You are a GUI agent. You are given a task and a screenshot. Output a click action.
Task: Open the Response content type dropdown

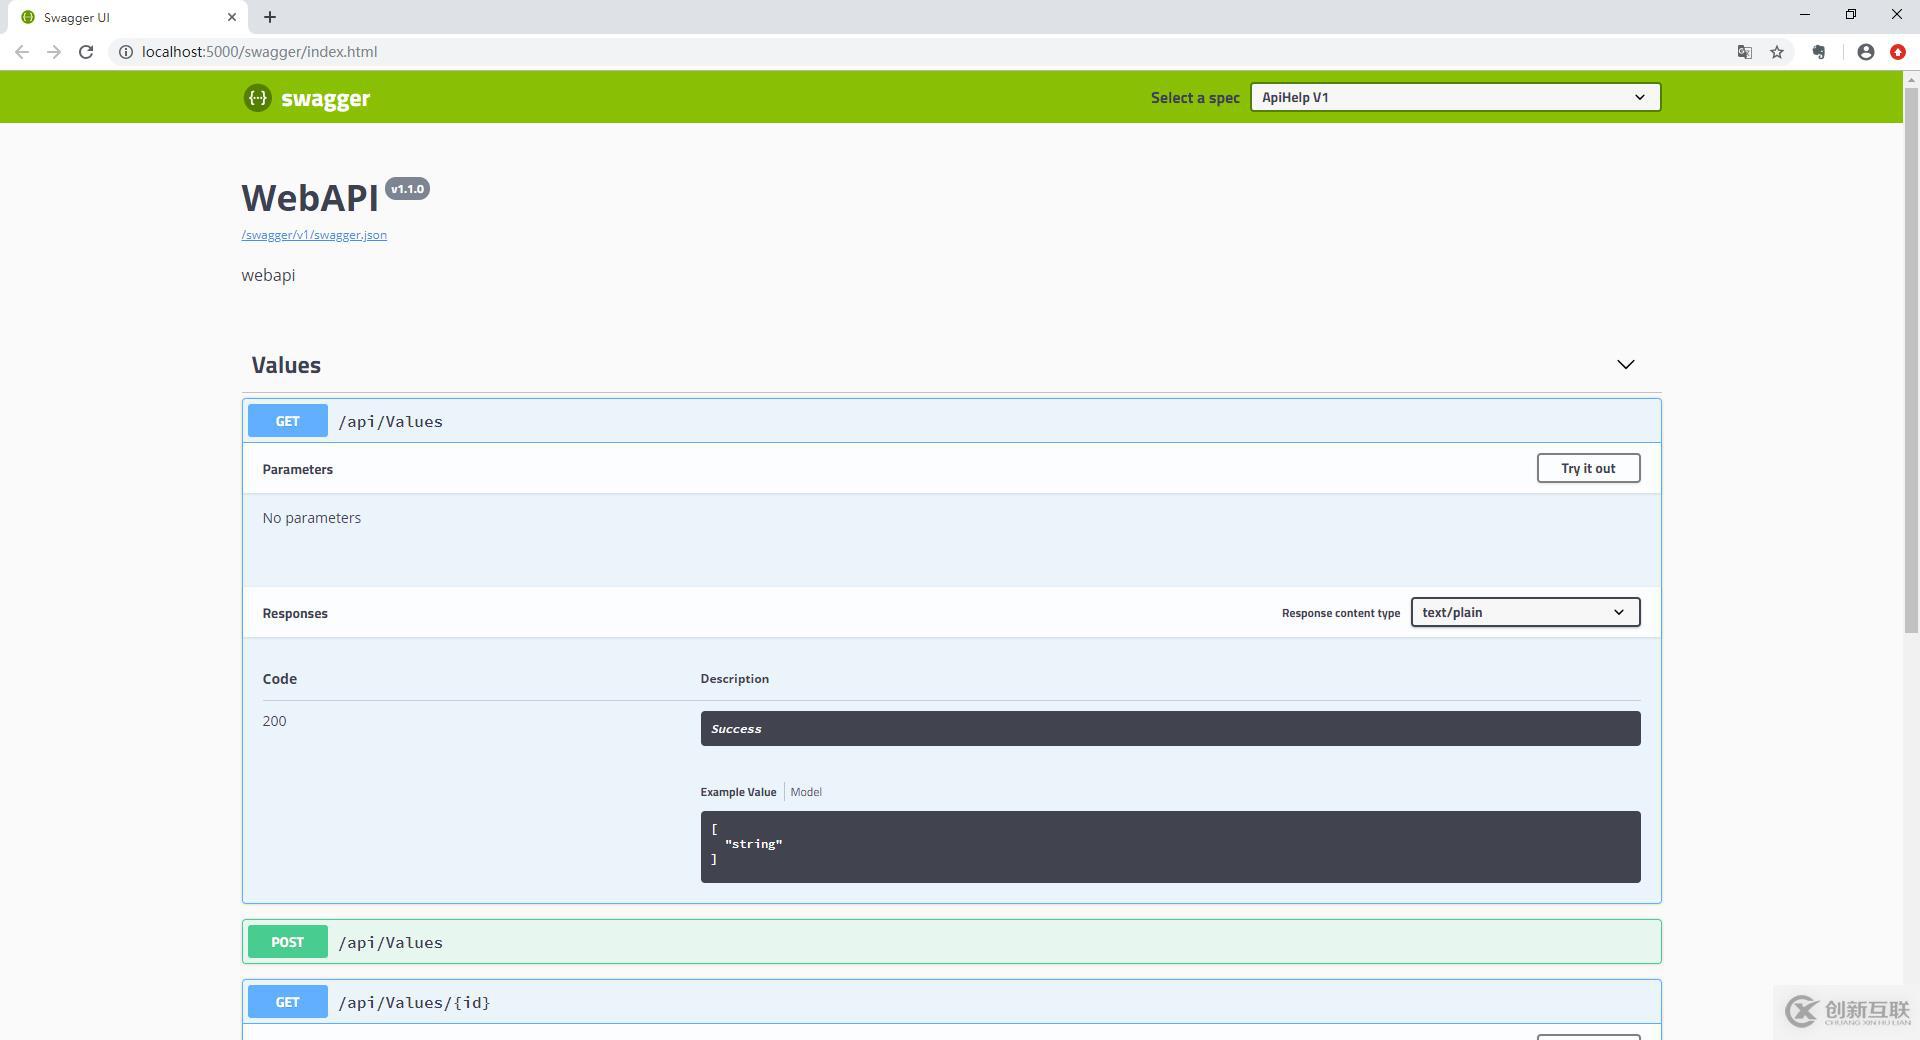1525,612
